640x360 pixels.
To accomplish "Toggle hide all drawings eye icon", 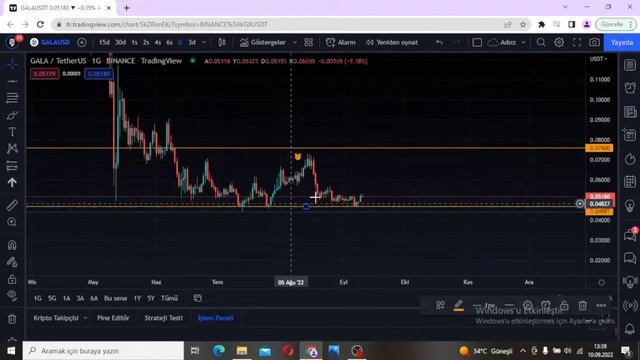I will click(x=12, y=296).
